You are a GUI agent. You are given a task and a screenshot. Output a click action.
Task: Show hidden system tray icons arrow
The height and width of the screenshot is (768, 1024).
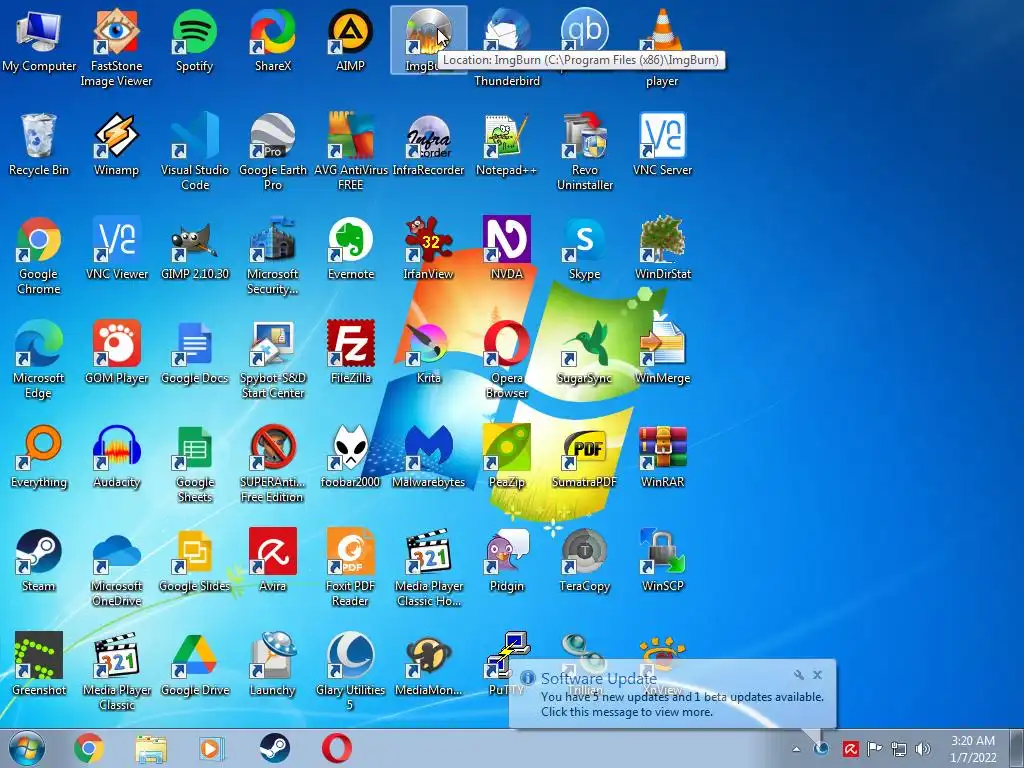click(796, 749)
